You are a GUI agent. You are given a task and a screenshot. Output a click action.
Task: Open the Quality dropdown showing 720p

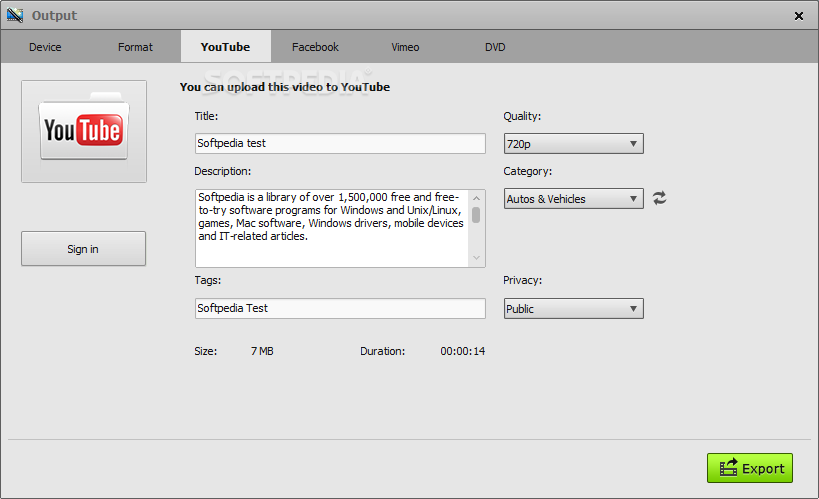[574, 144]
